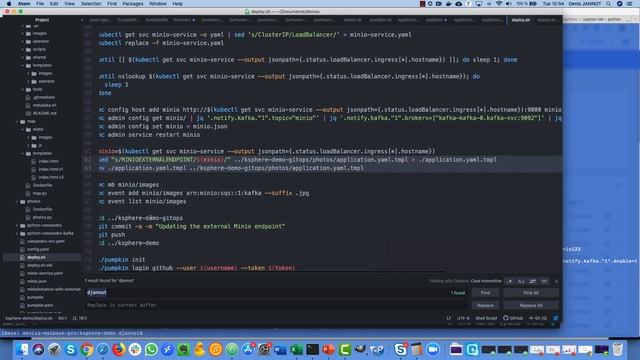Open Evernote from the Dock

click(183, 349)
